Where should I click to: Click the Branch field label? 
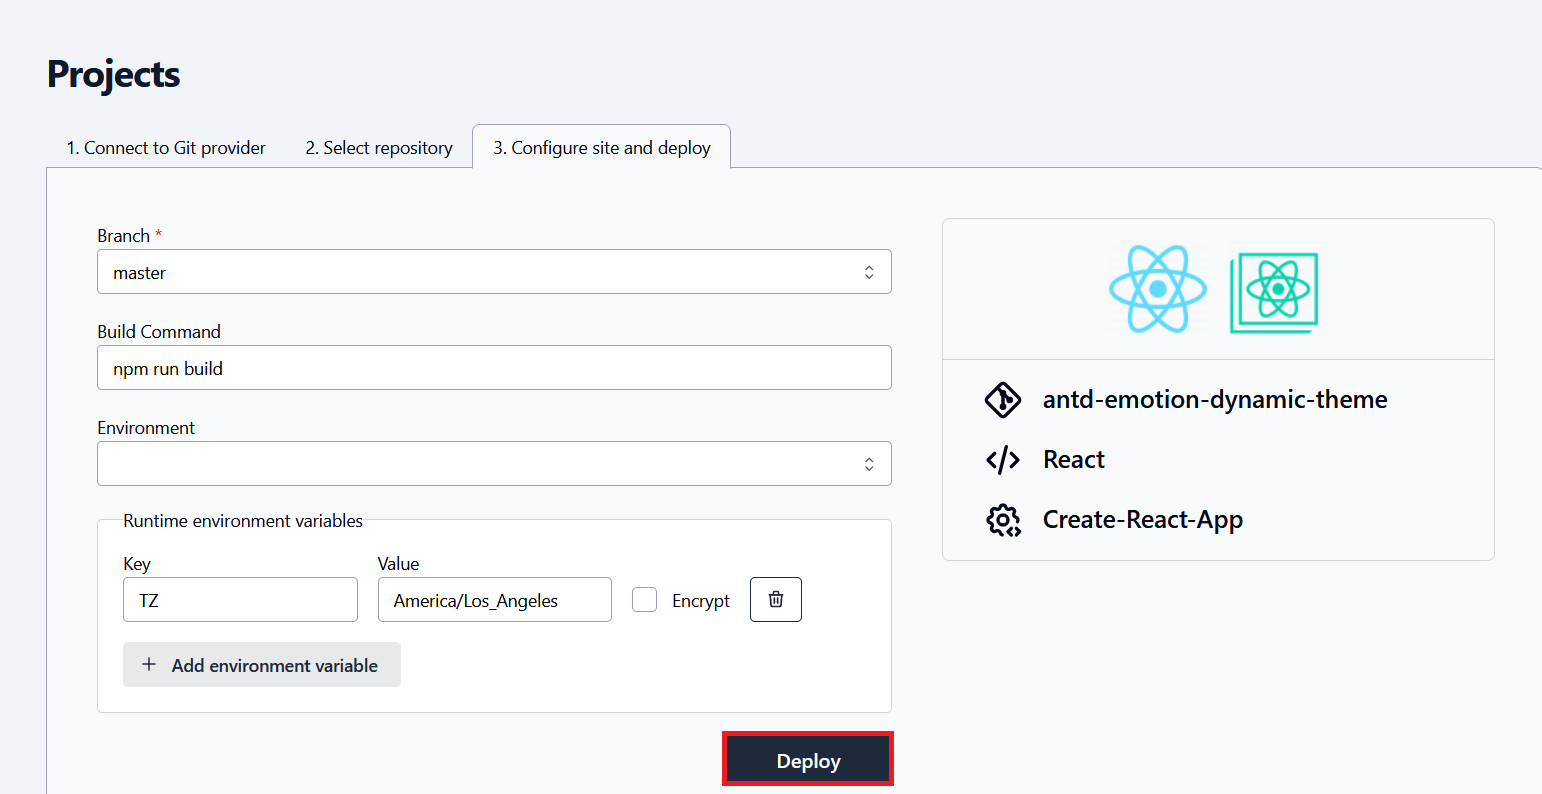point(124,236)
